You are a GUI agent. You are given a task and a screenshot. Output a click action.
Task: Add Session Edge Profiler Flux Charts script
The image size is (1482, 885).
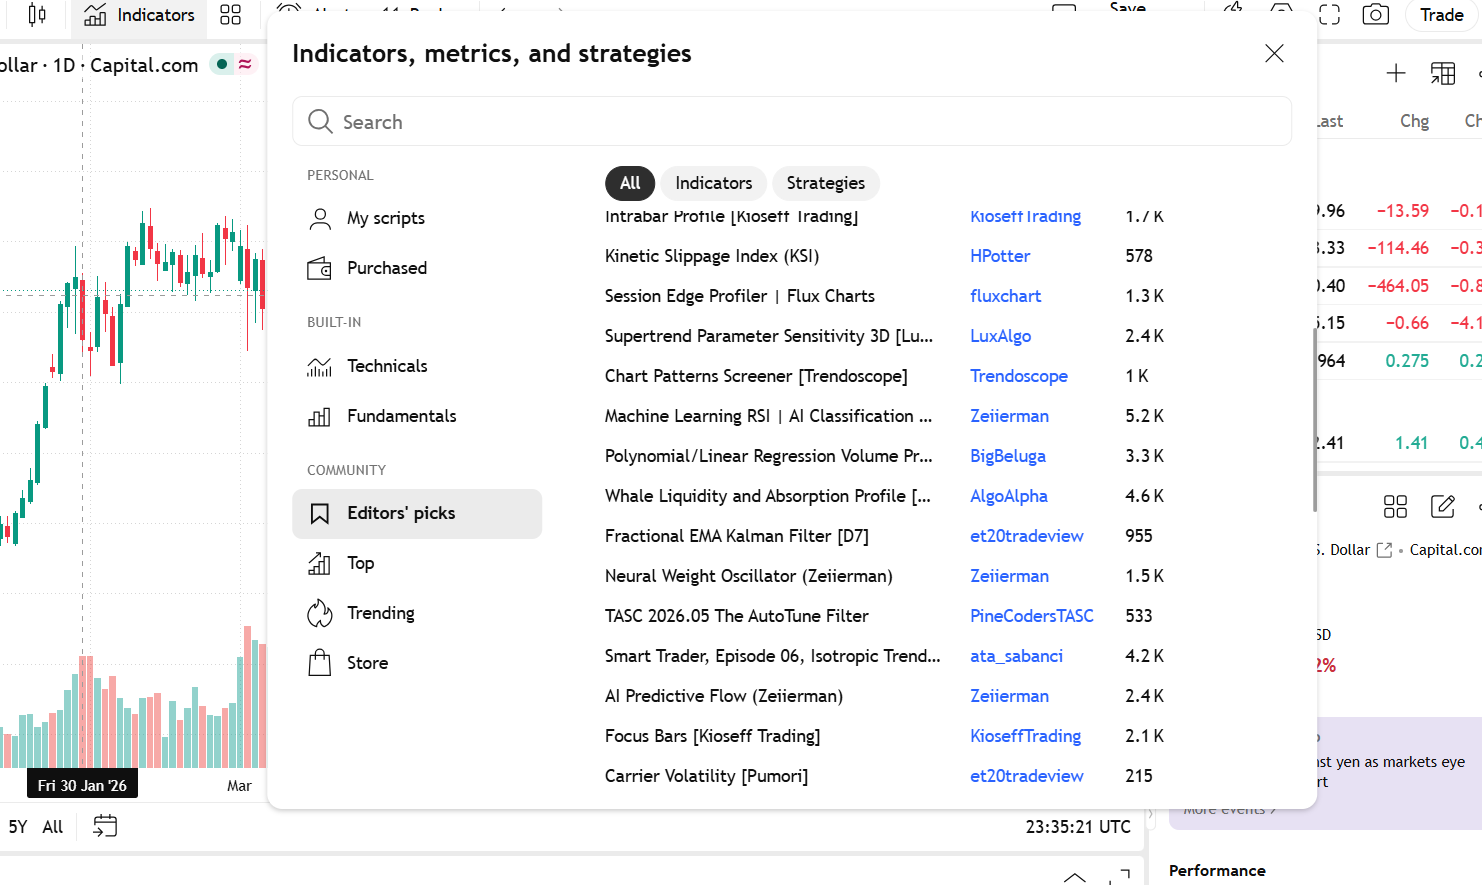tap(740, 296)
